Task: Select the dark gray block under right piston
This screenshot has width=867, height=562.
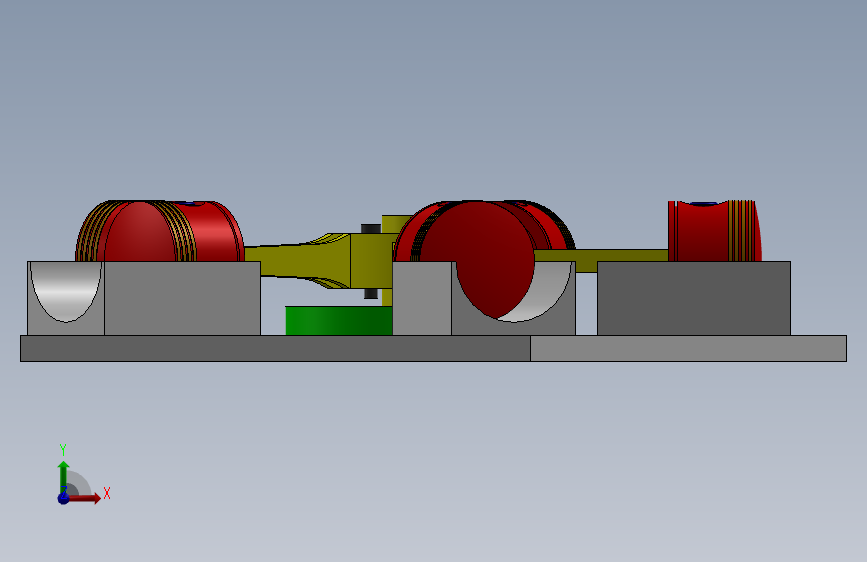Action: [694, 298]
